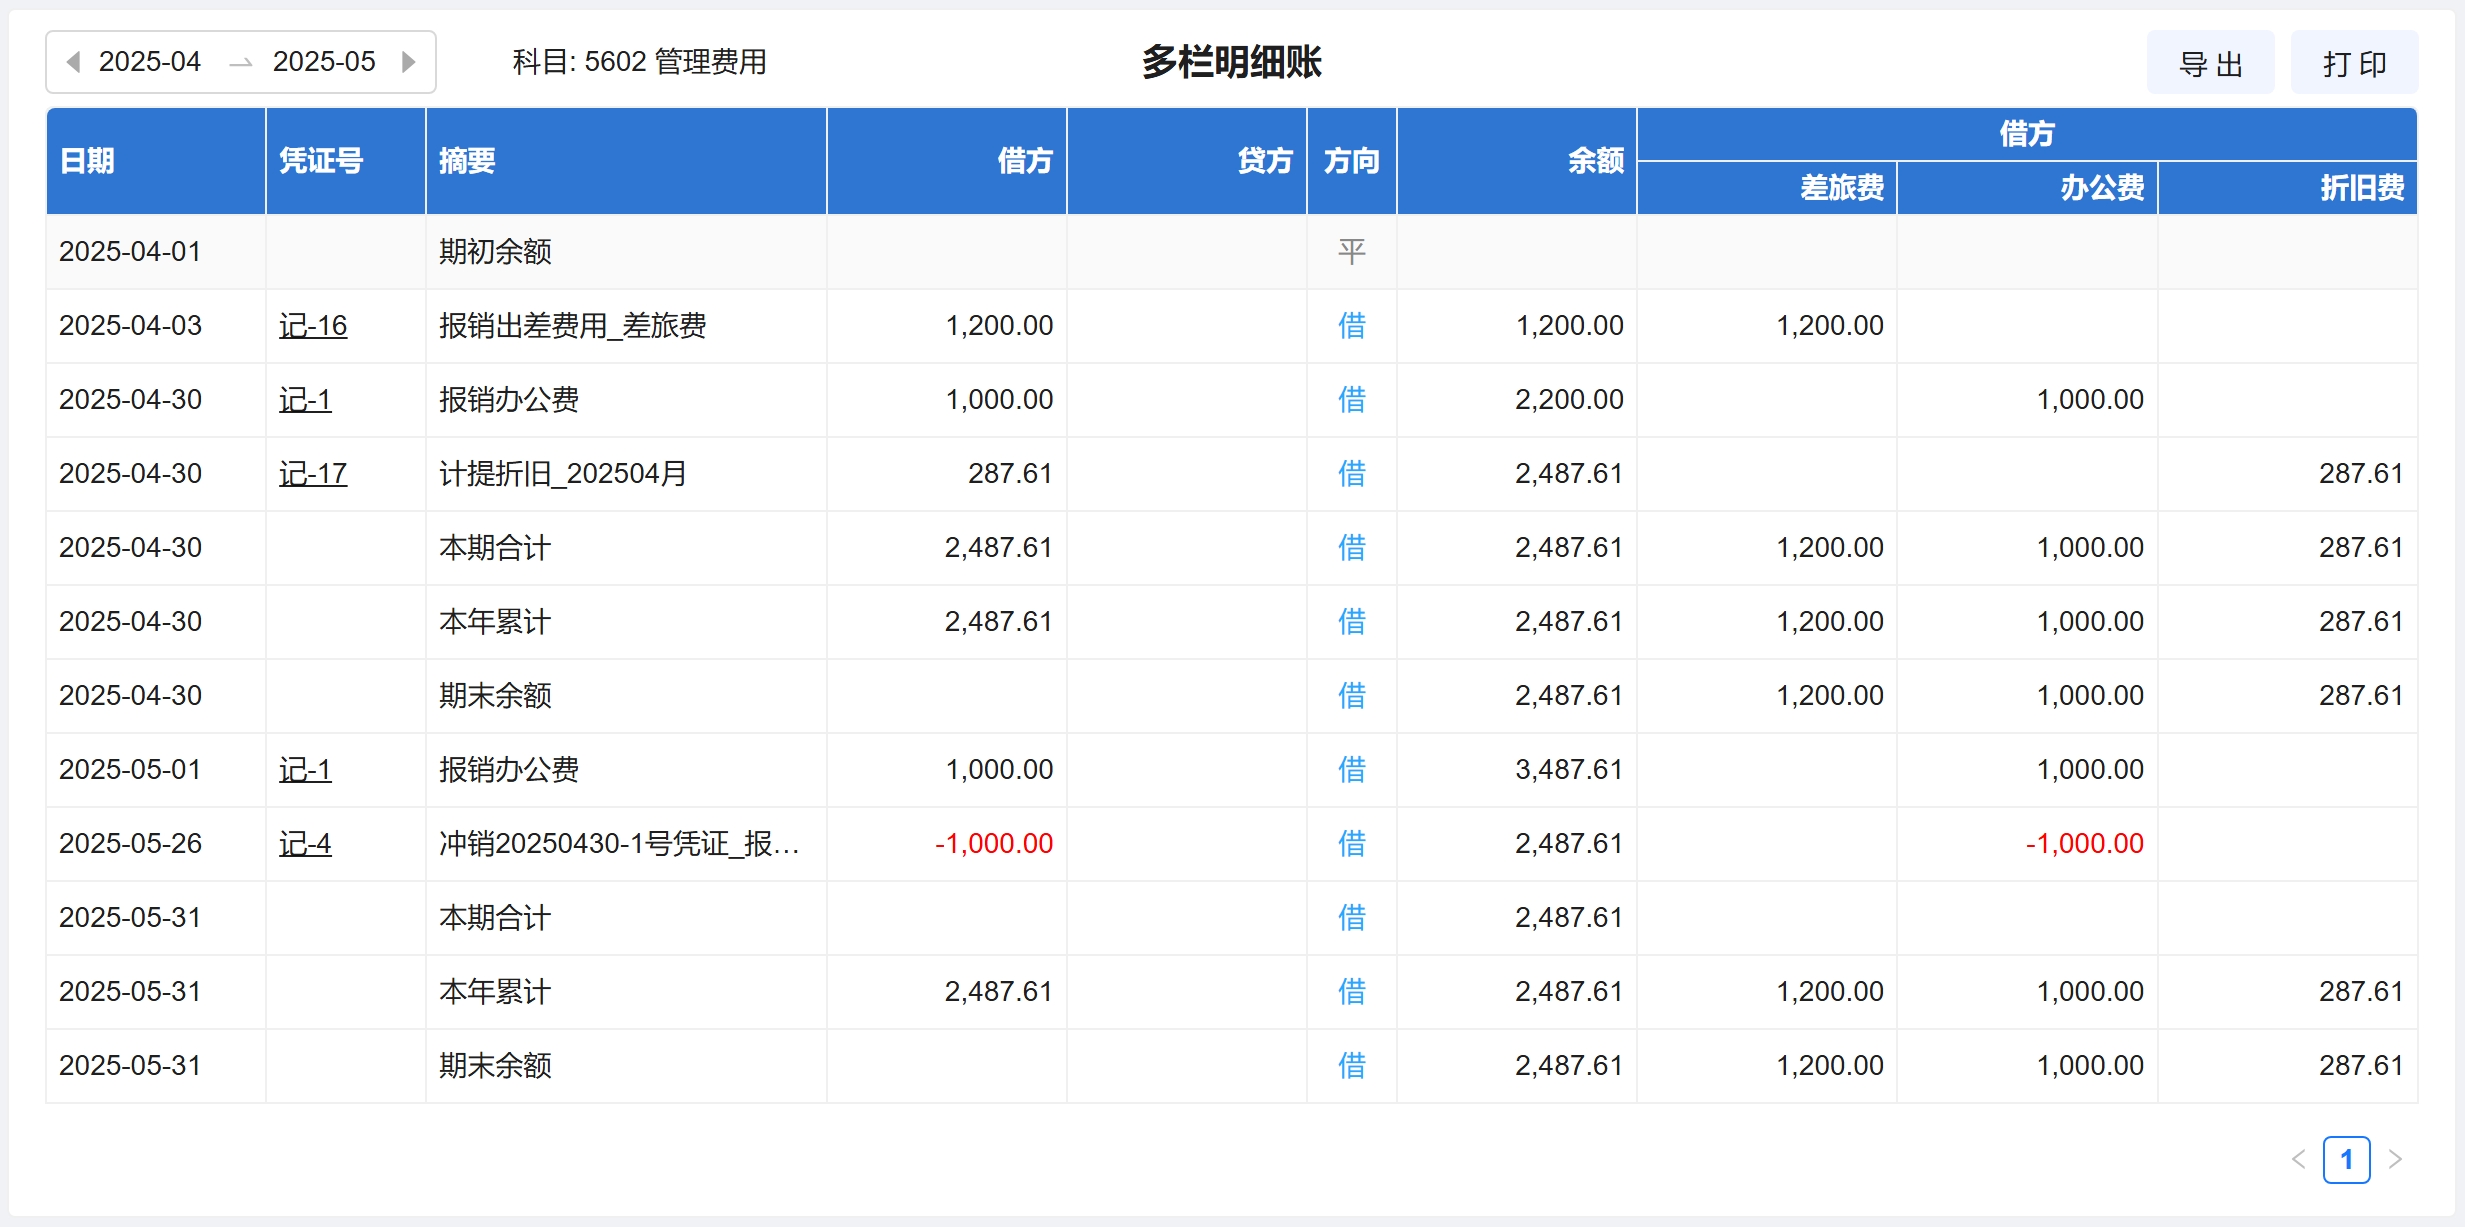Viewport: 2465px width, 1227px height.
Task: Open the 科目 5602 管理费用 selector
Action: click(639, 62)
